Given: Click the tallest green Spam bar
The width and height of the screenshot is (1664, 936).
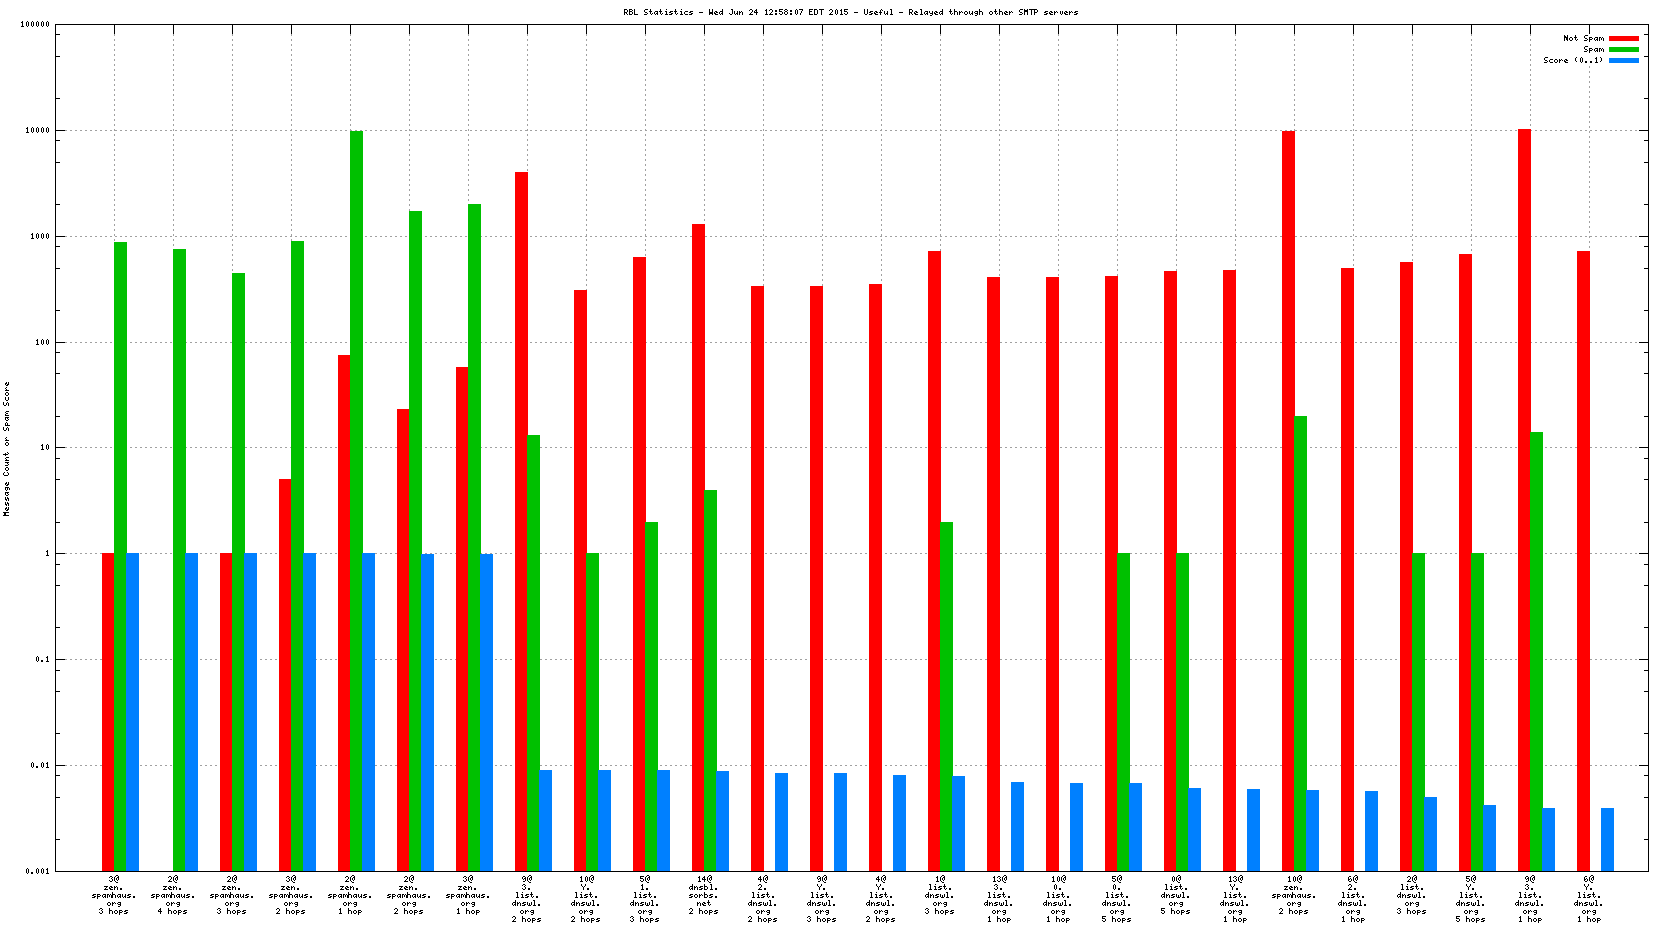Looking at the screenshot, I should pyautogui.click(x=356, y=500).
